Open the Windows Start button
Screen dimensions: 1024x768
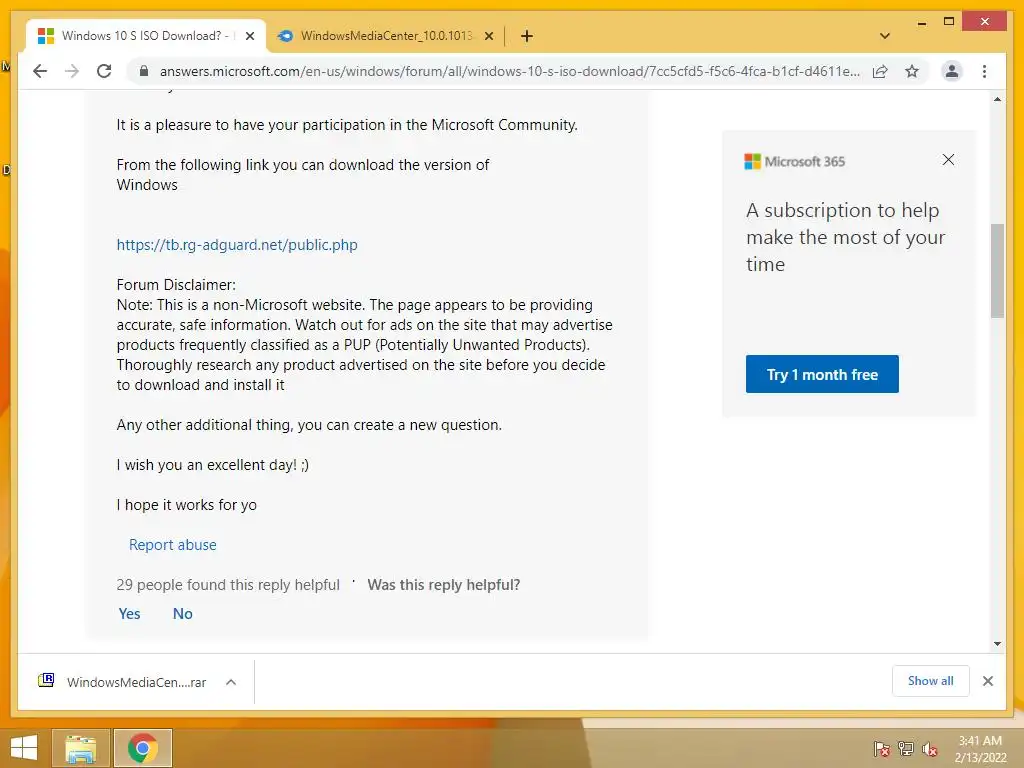24,748
